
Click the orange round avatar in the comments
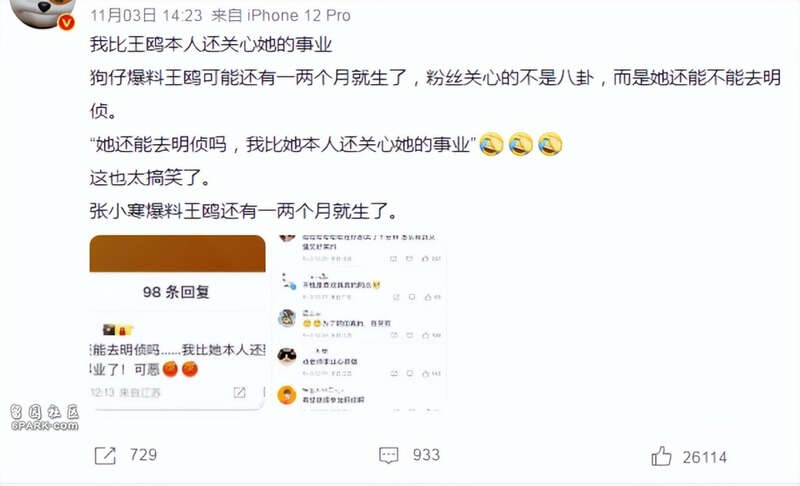coord(287,395)
